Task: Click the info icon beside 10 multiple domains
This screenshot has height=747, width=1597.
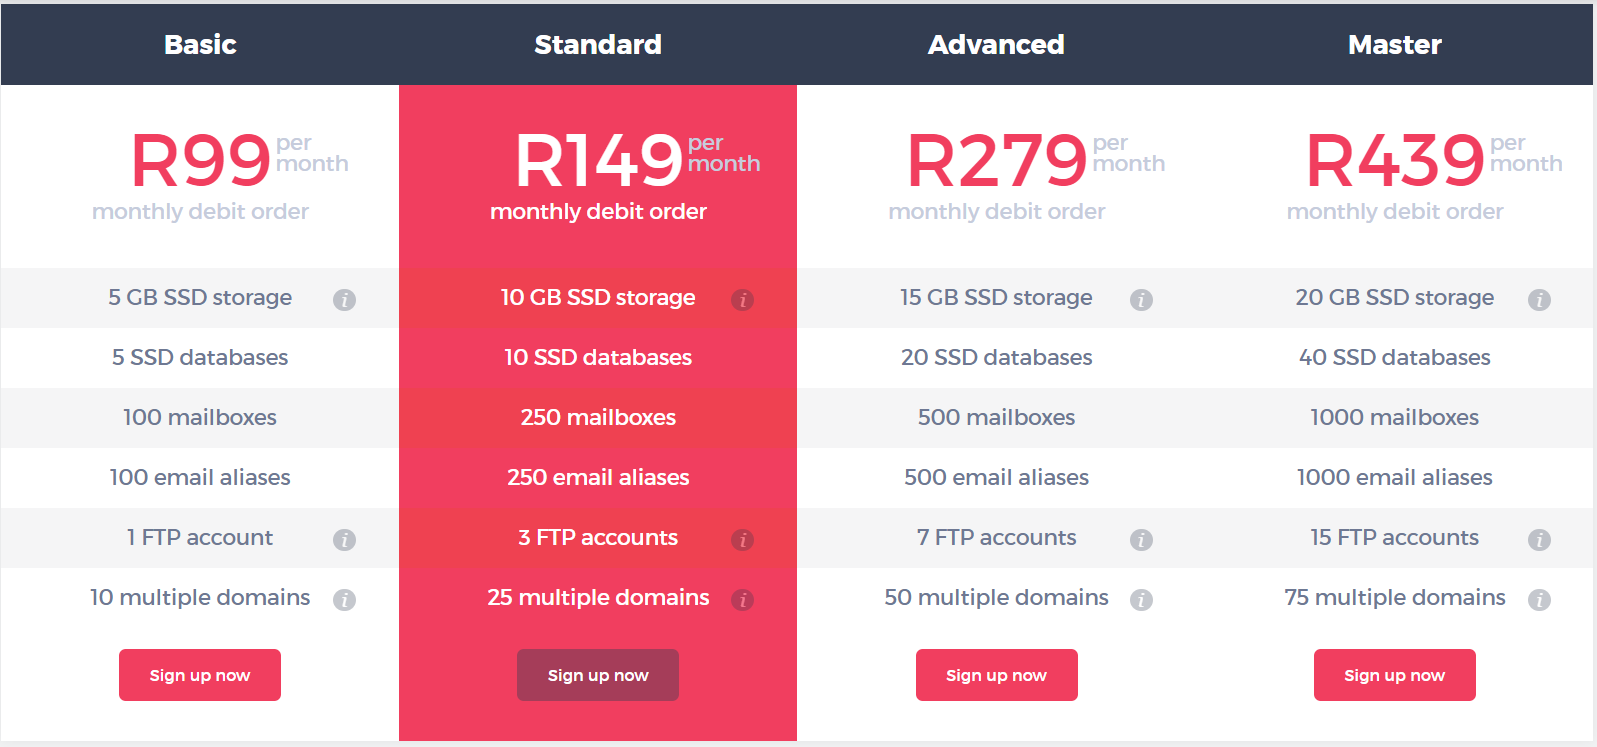Action: [x=345, y=599]
